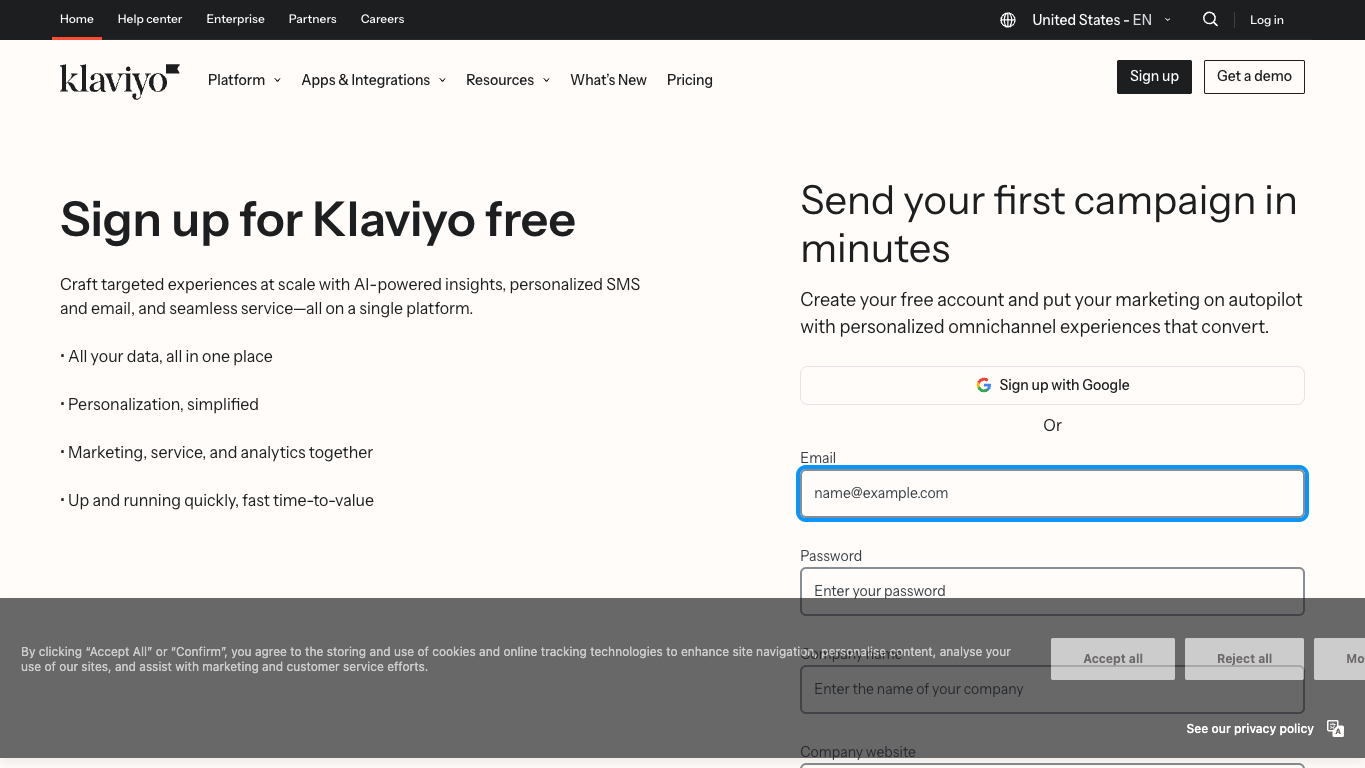The width and height of the screenshot is (1365, 768).
Task: Click 'Personalization, simplified' bullet text
Action: [x=163, y=404]
